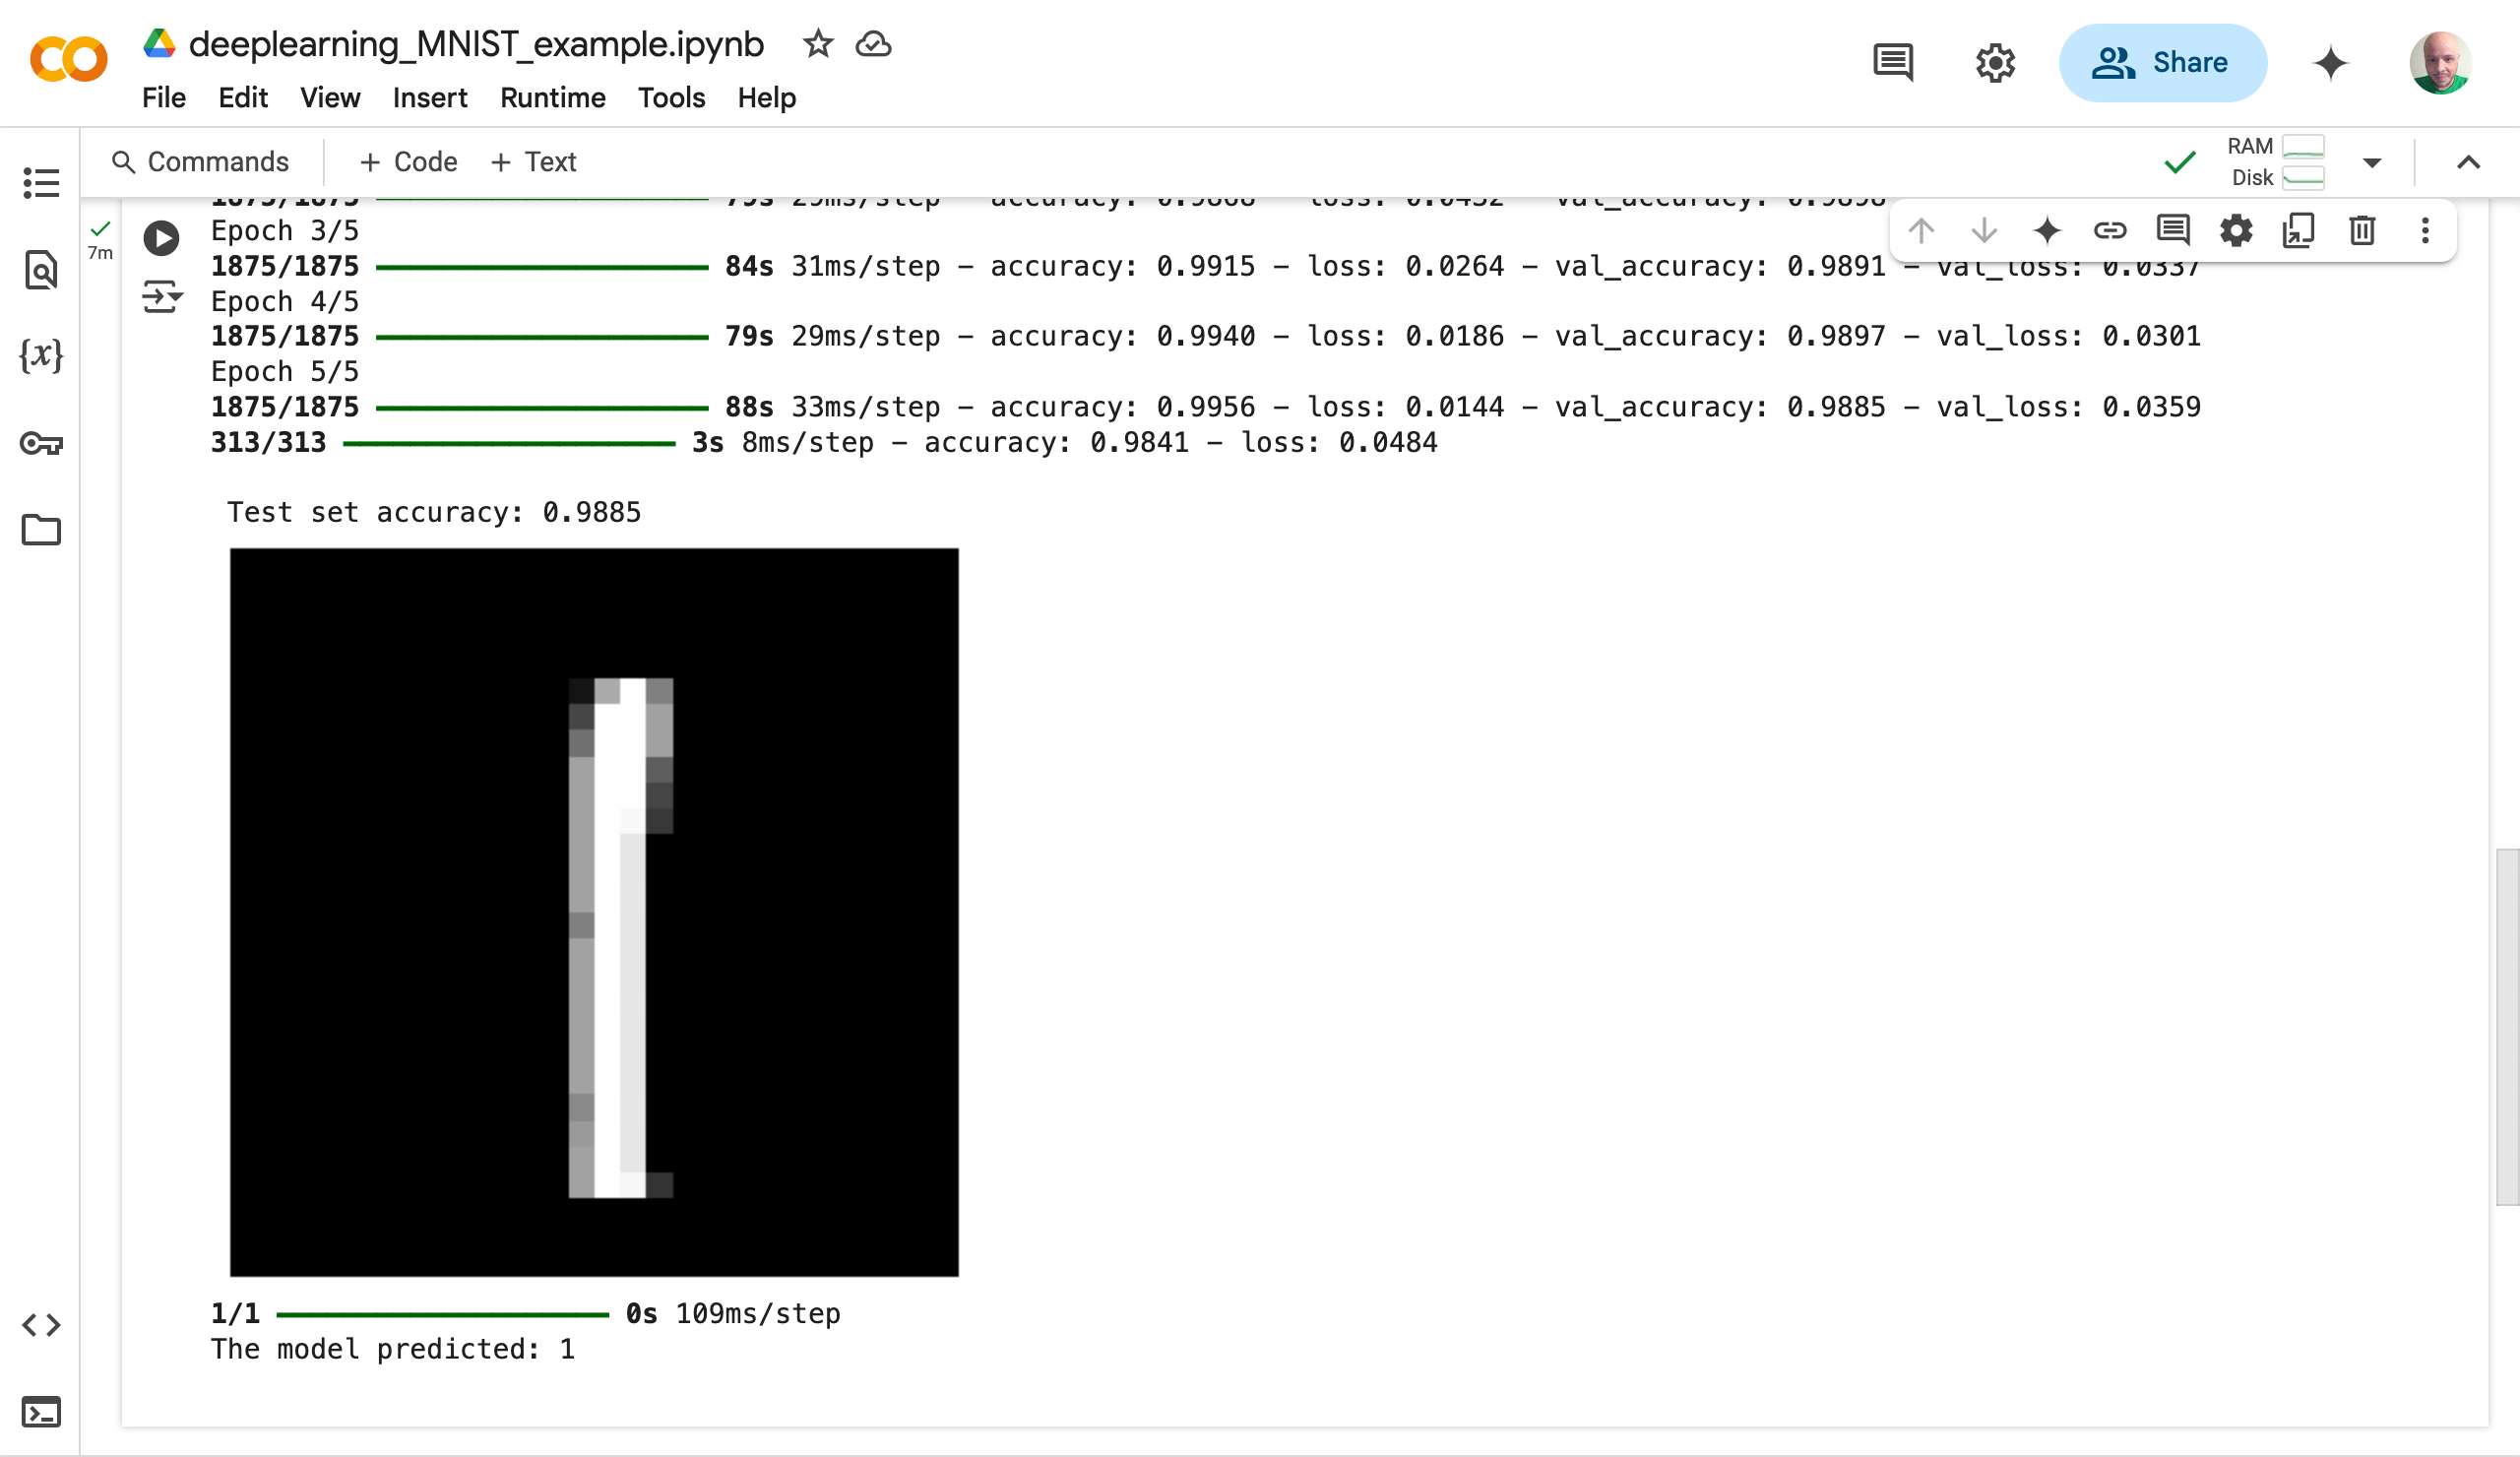2520x1457 pixels.
Task: Copy the link to this cell
Action: pyautogui.click(x=2110, y=231)
